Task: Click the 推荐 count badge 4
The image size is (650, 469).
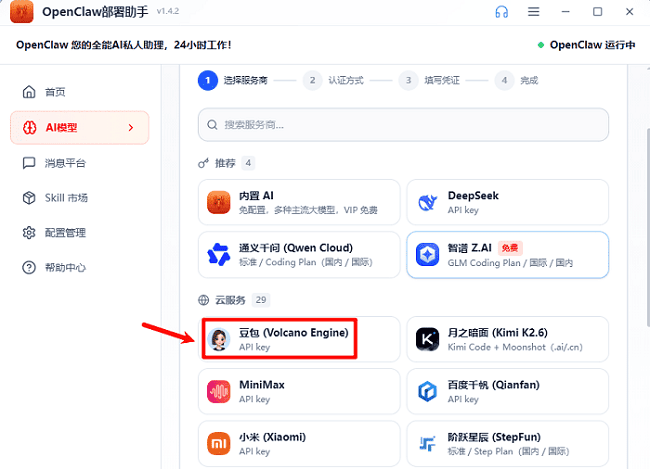Action: [x=248, y=163]
